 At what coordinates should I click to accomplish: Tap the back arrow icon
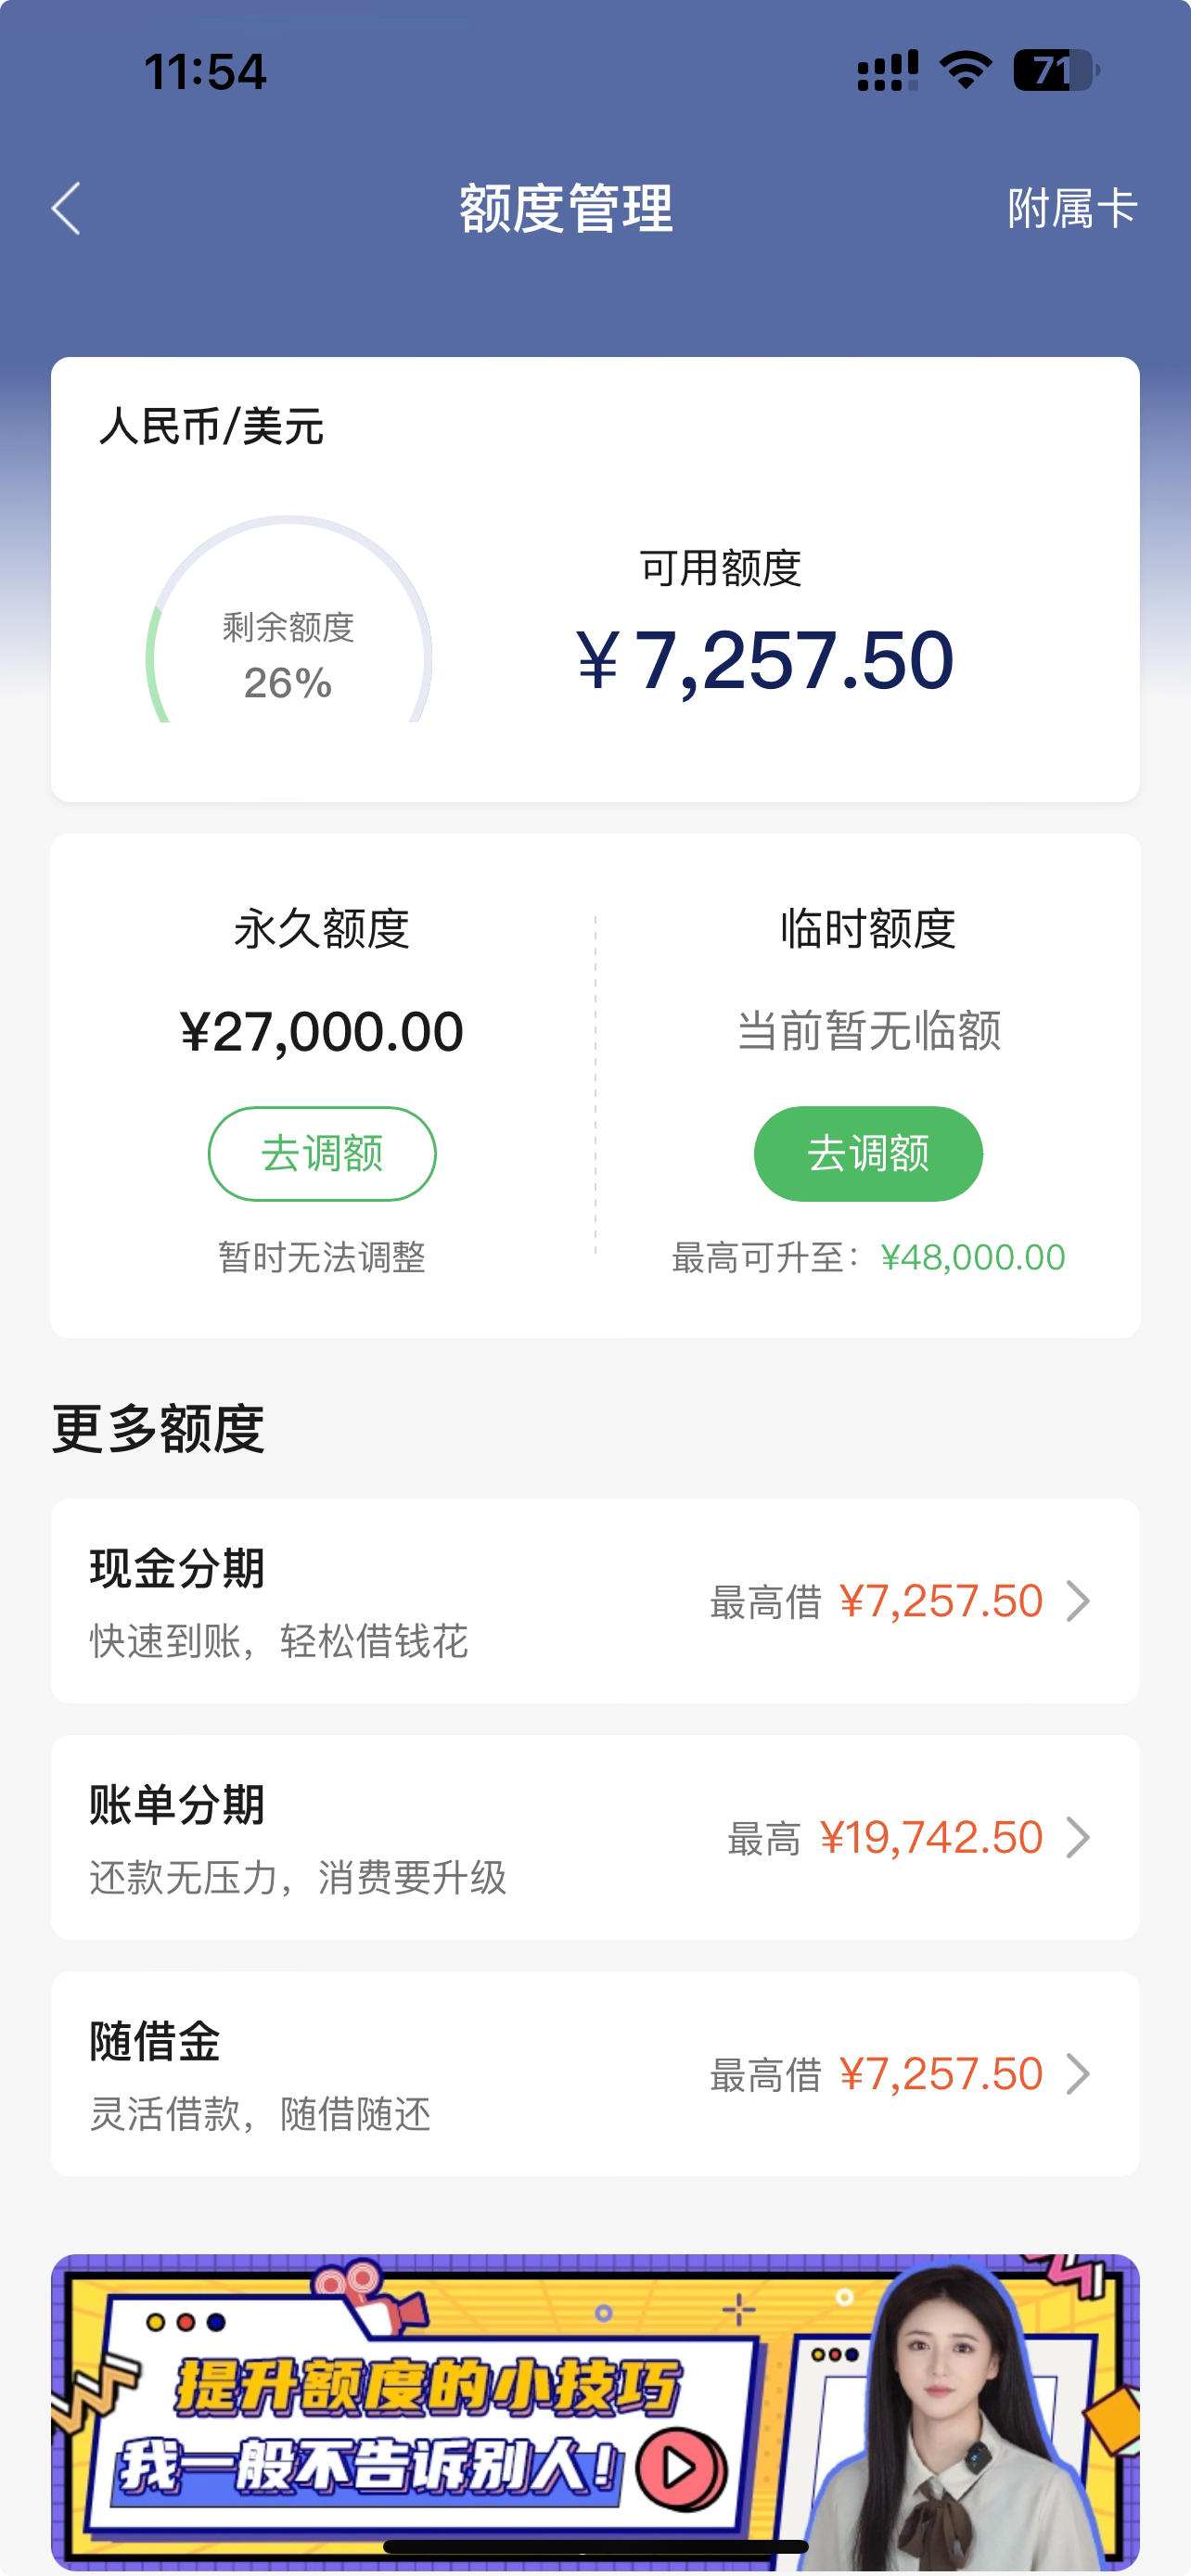[x=66, y=209]
